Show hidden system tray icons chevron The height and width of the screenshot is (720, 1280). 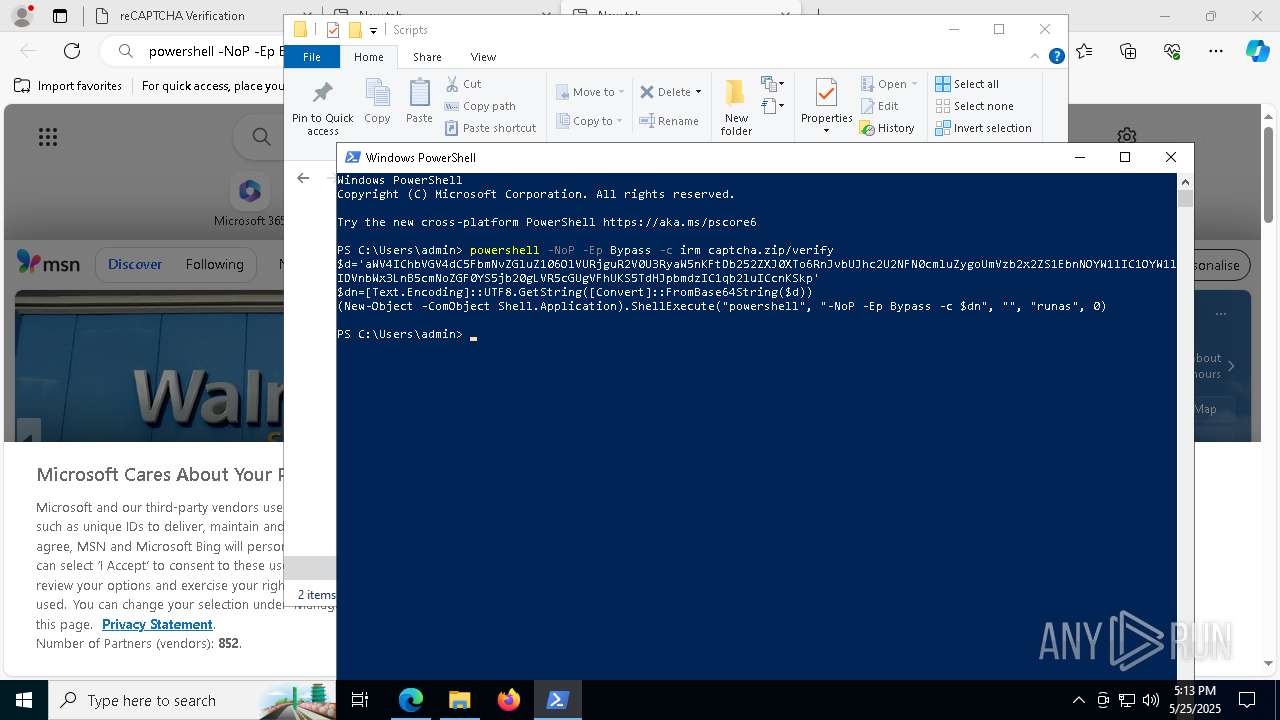1078,700
